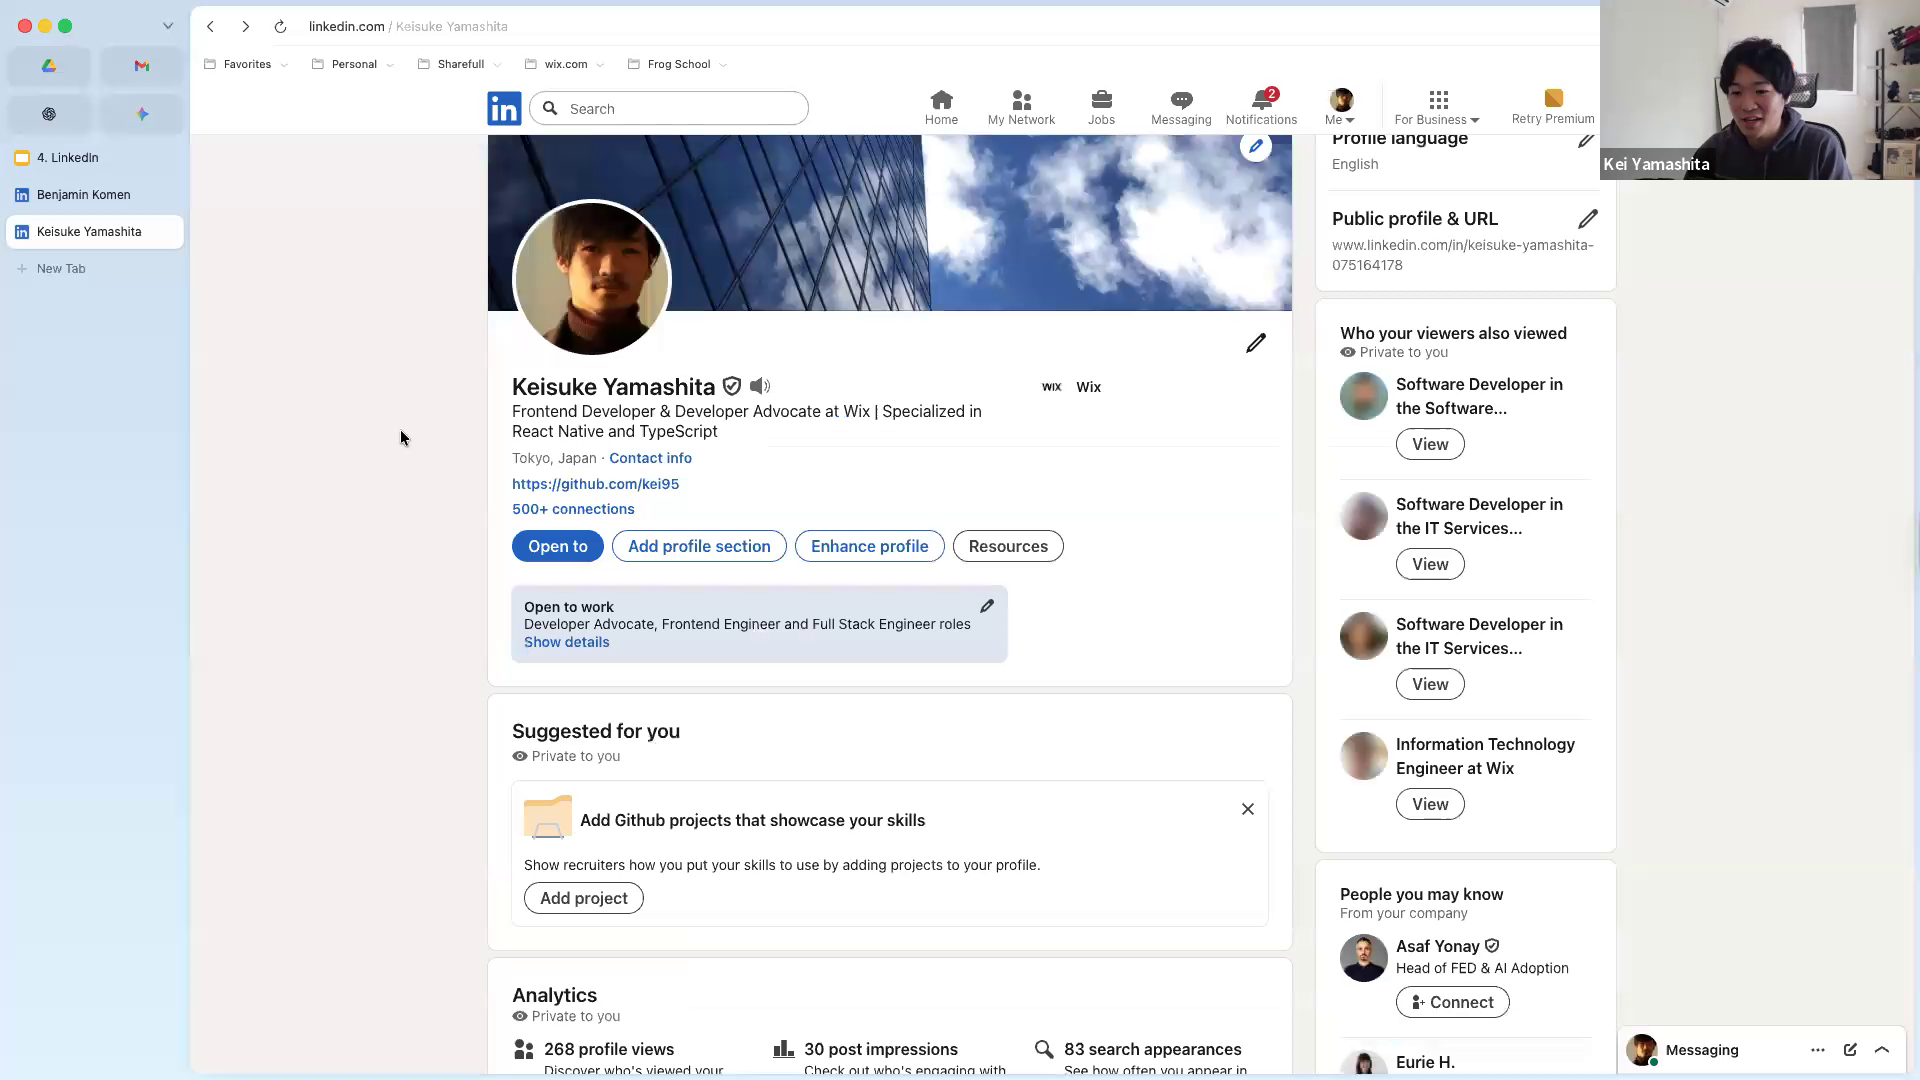Edit profile intro pencil icon
The height and width of the screenshot is (1080, 1920).
pyautogui.click(x=1256, y=343)
